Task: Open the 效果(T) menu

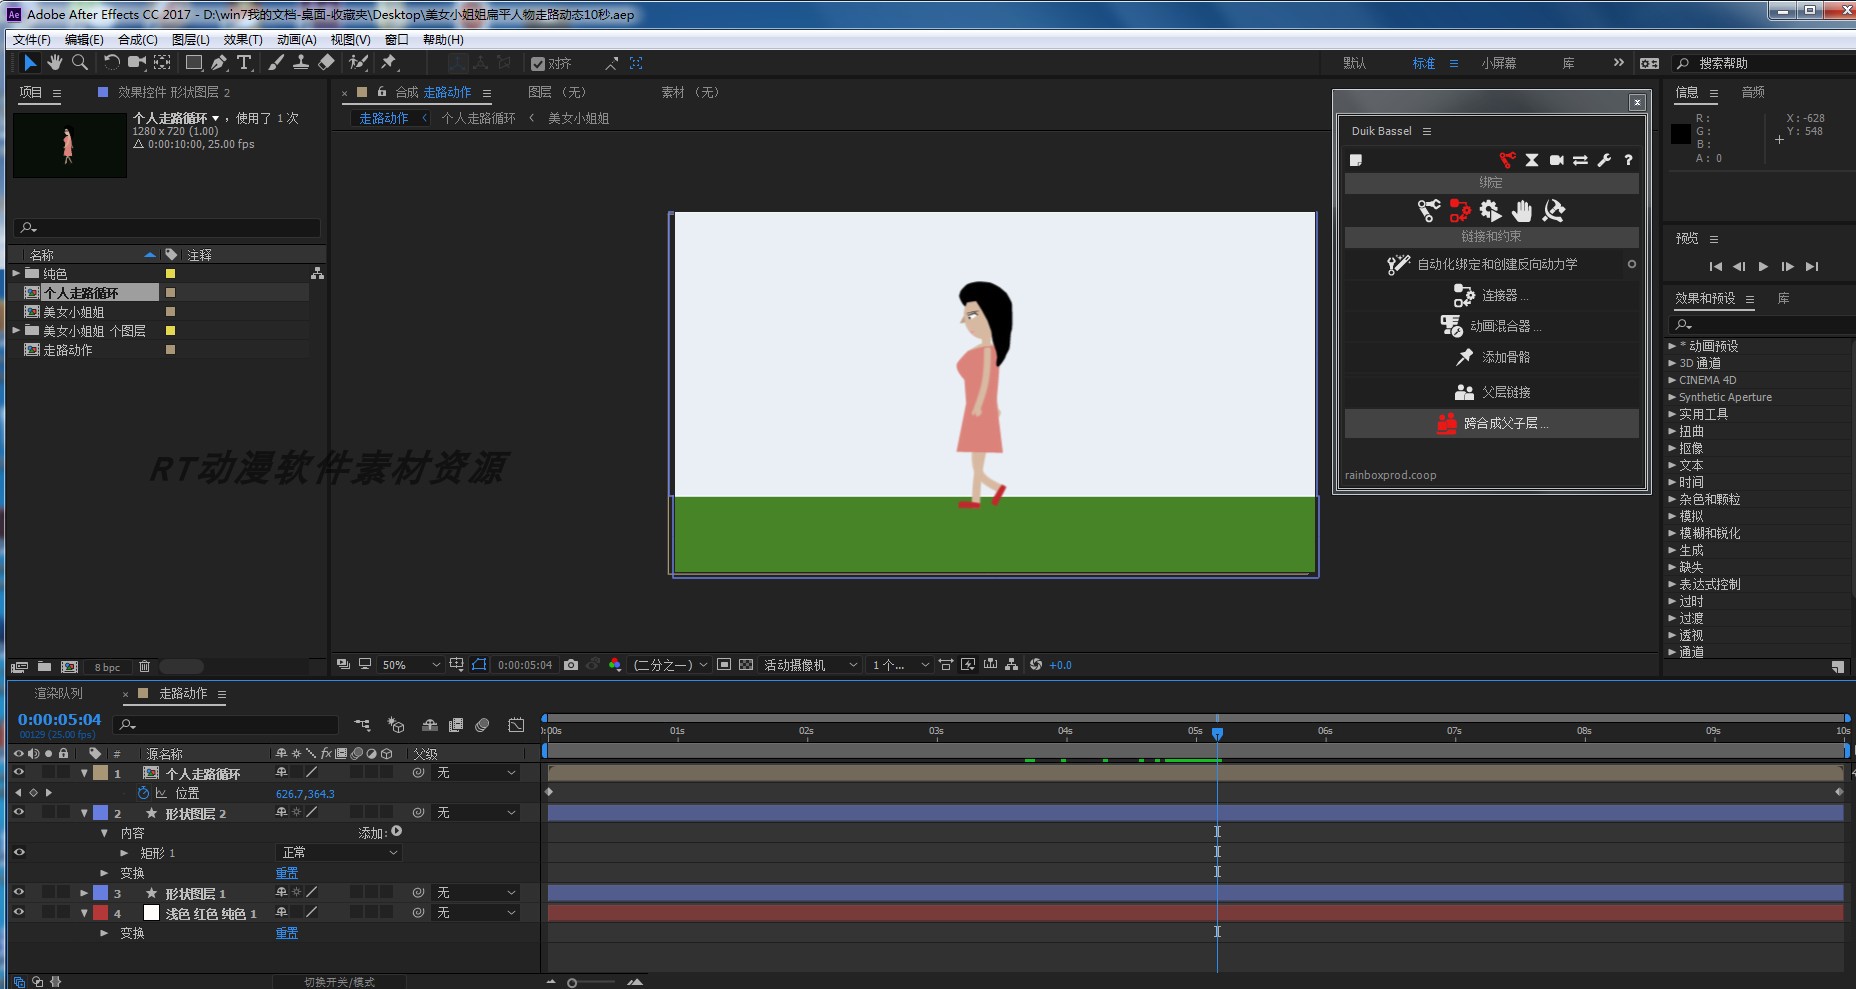Action: (243, 40)
